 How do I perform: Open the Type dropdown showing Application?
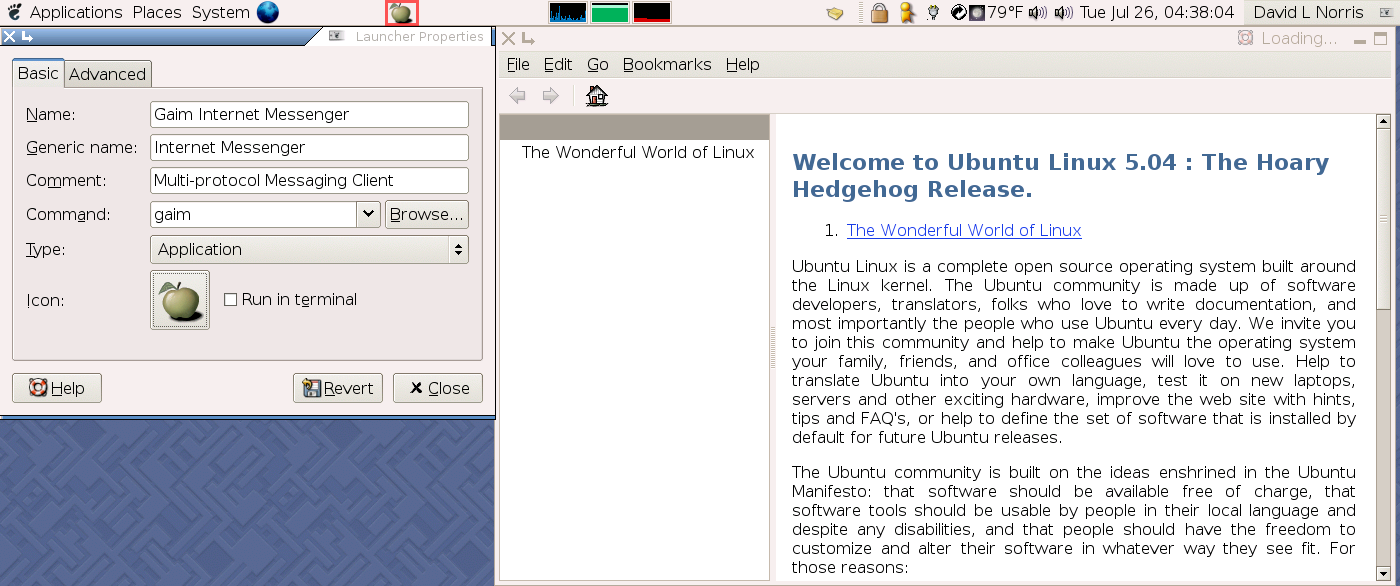click(x=309, y=249)
